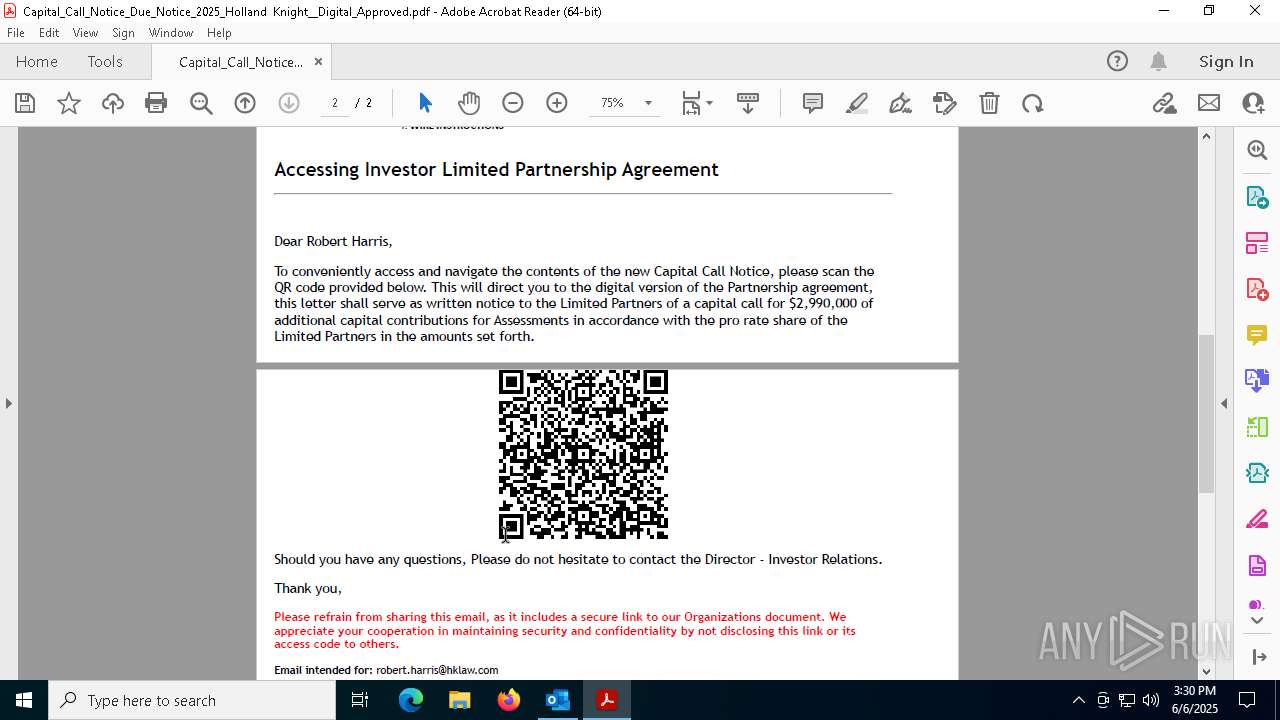
Task: Show more tools chevron
Action: pos(1257,621)
